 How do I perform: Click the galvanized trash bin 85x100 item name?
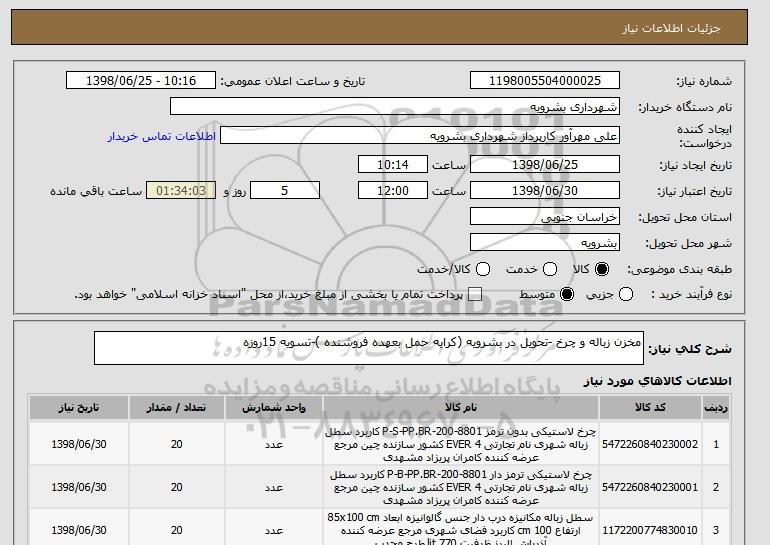[x=461, y=530]
